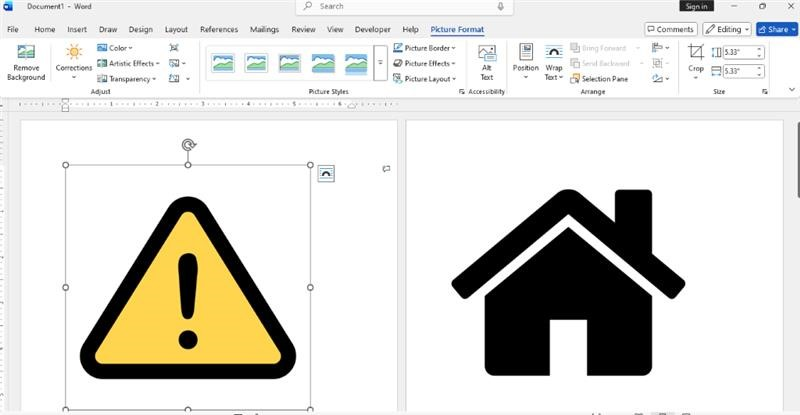
Task: Switch to the Help tab
Action: point(410,30)
